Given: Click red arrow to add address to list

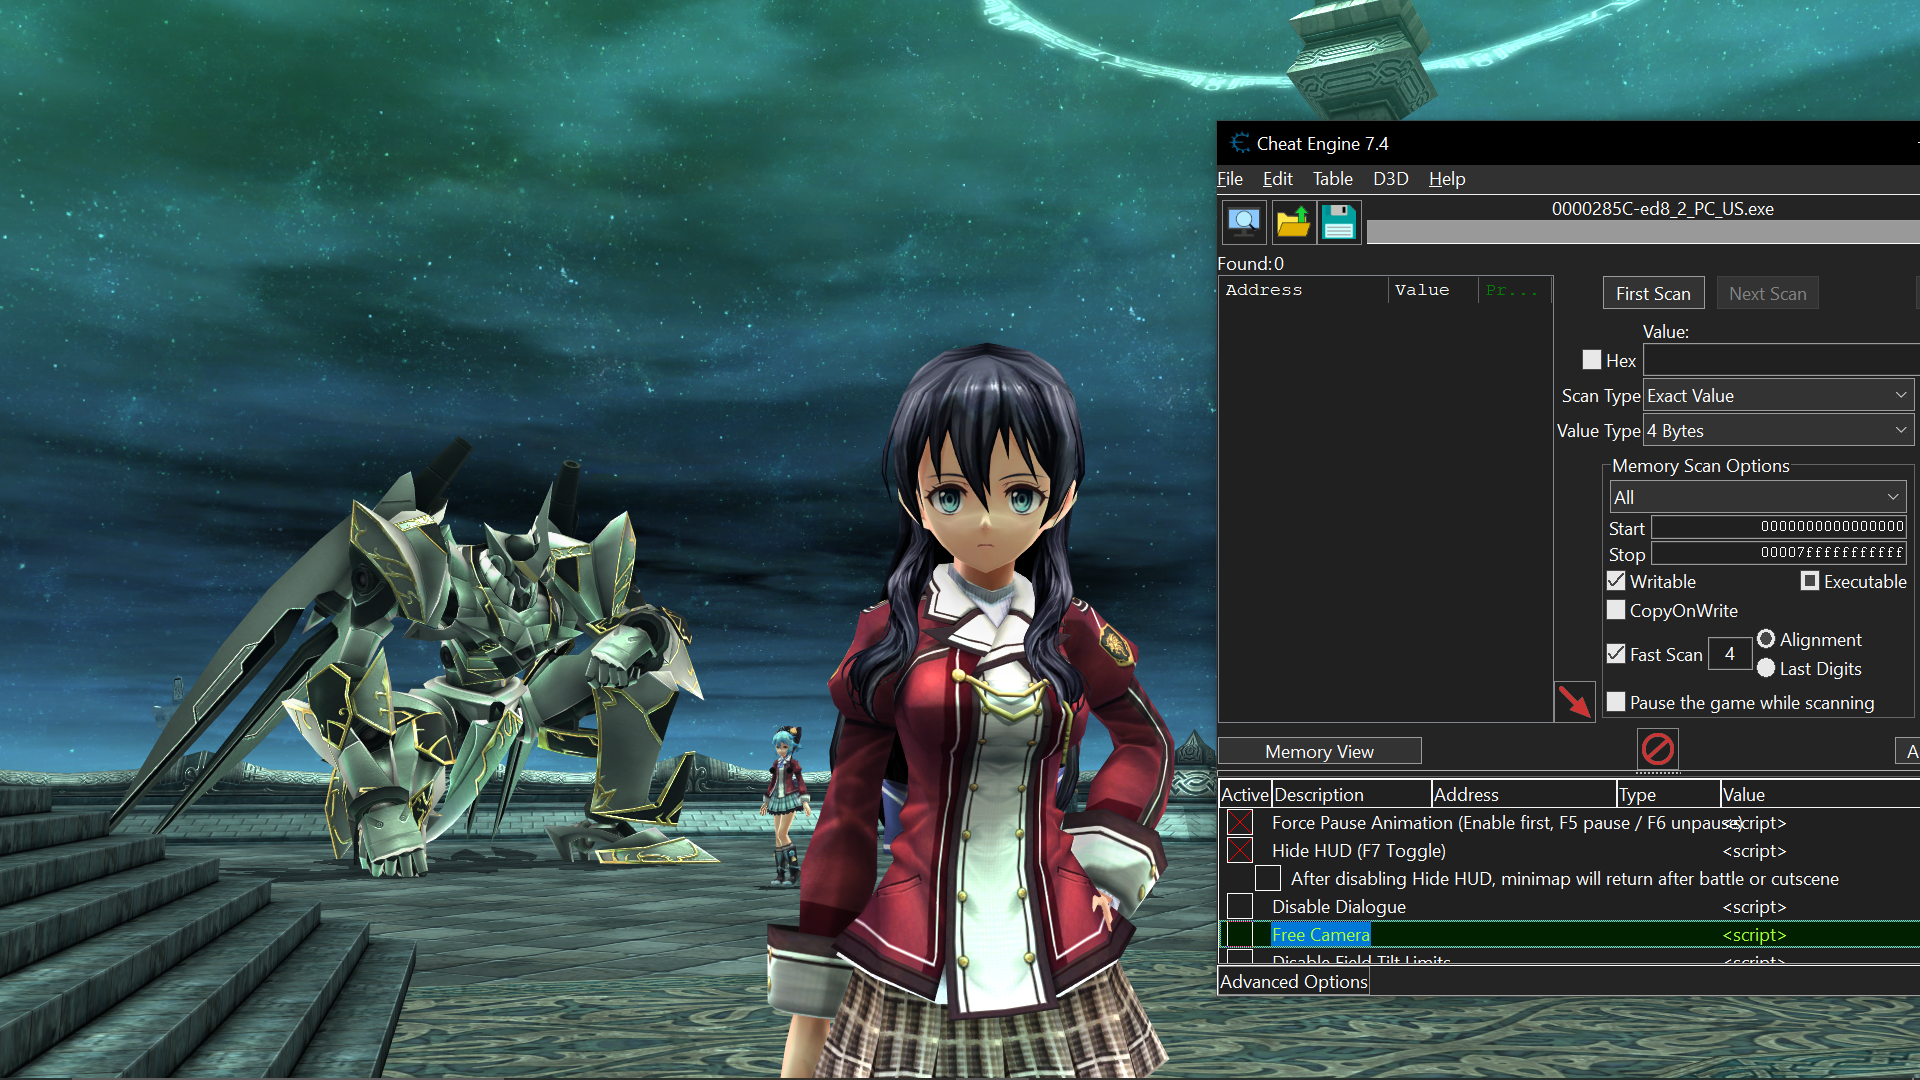Looking at the screenshot, I should pos(1574,701).
